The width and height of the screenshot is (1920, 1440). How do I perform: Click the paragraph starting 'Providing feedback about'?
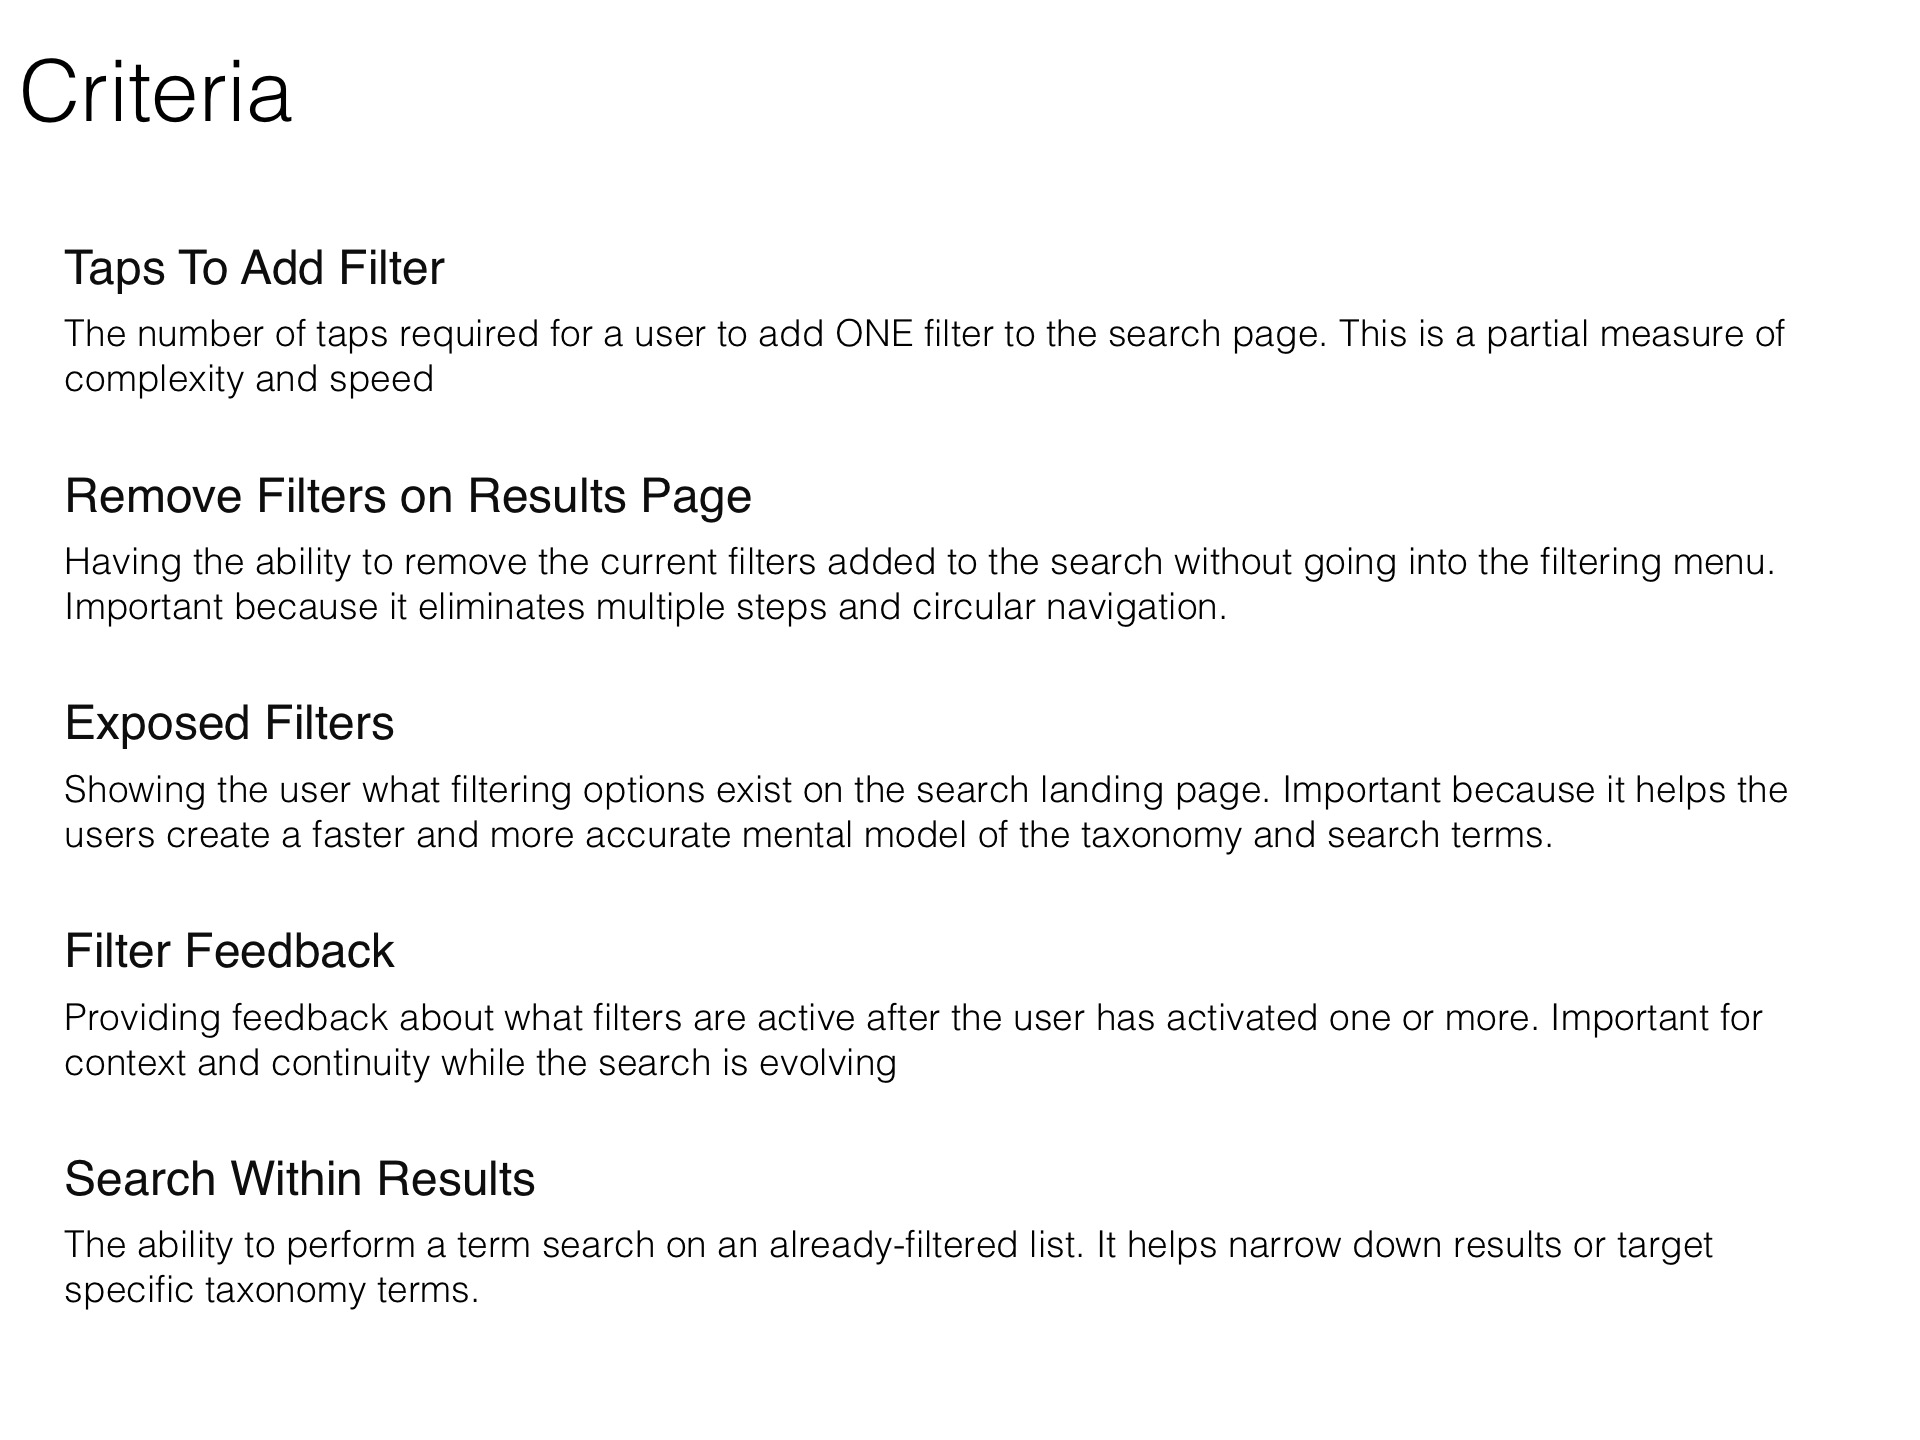click(x=913, y=1040)
